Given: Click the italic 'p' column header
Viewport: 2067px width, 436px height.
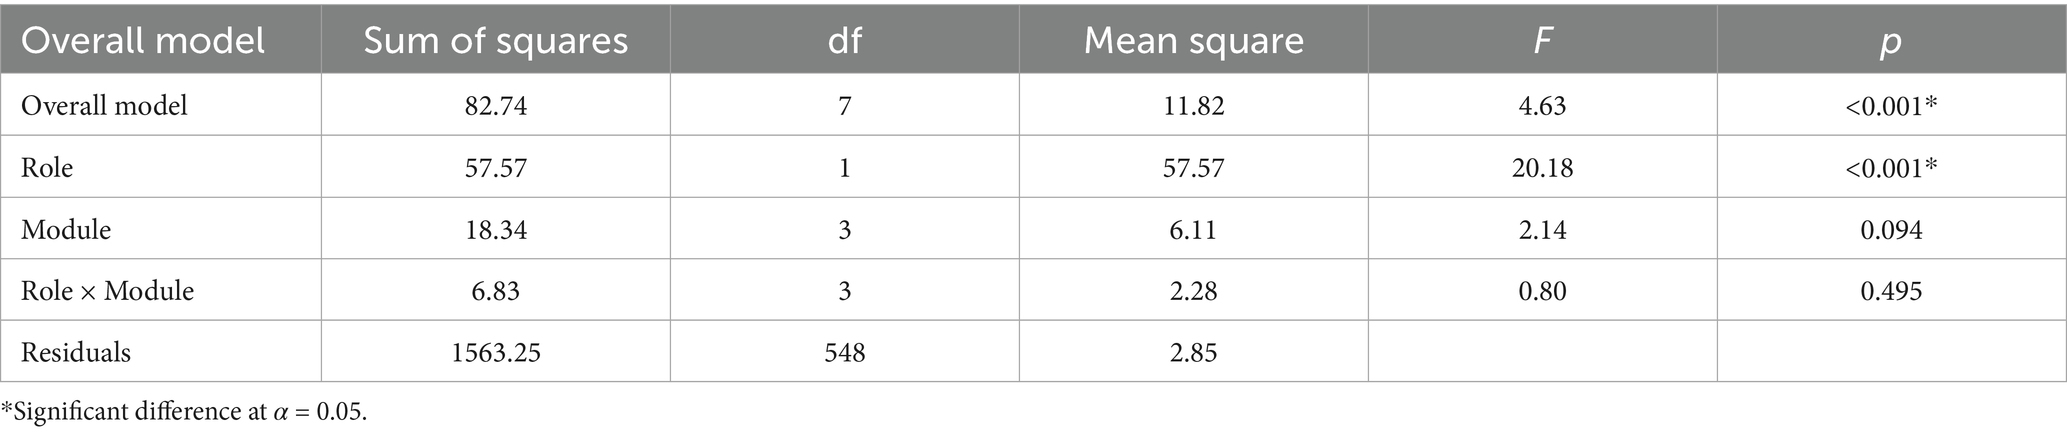Looking at the screenshot, I should click(1891, 41).
